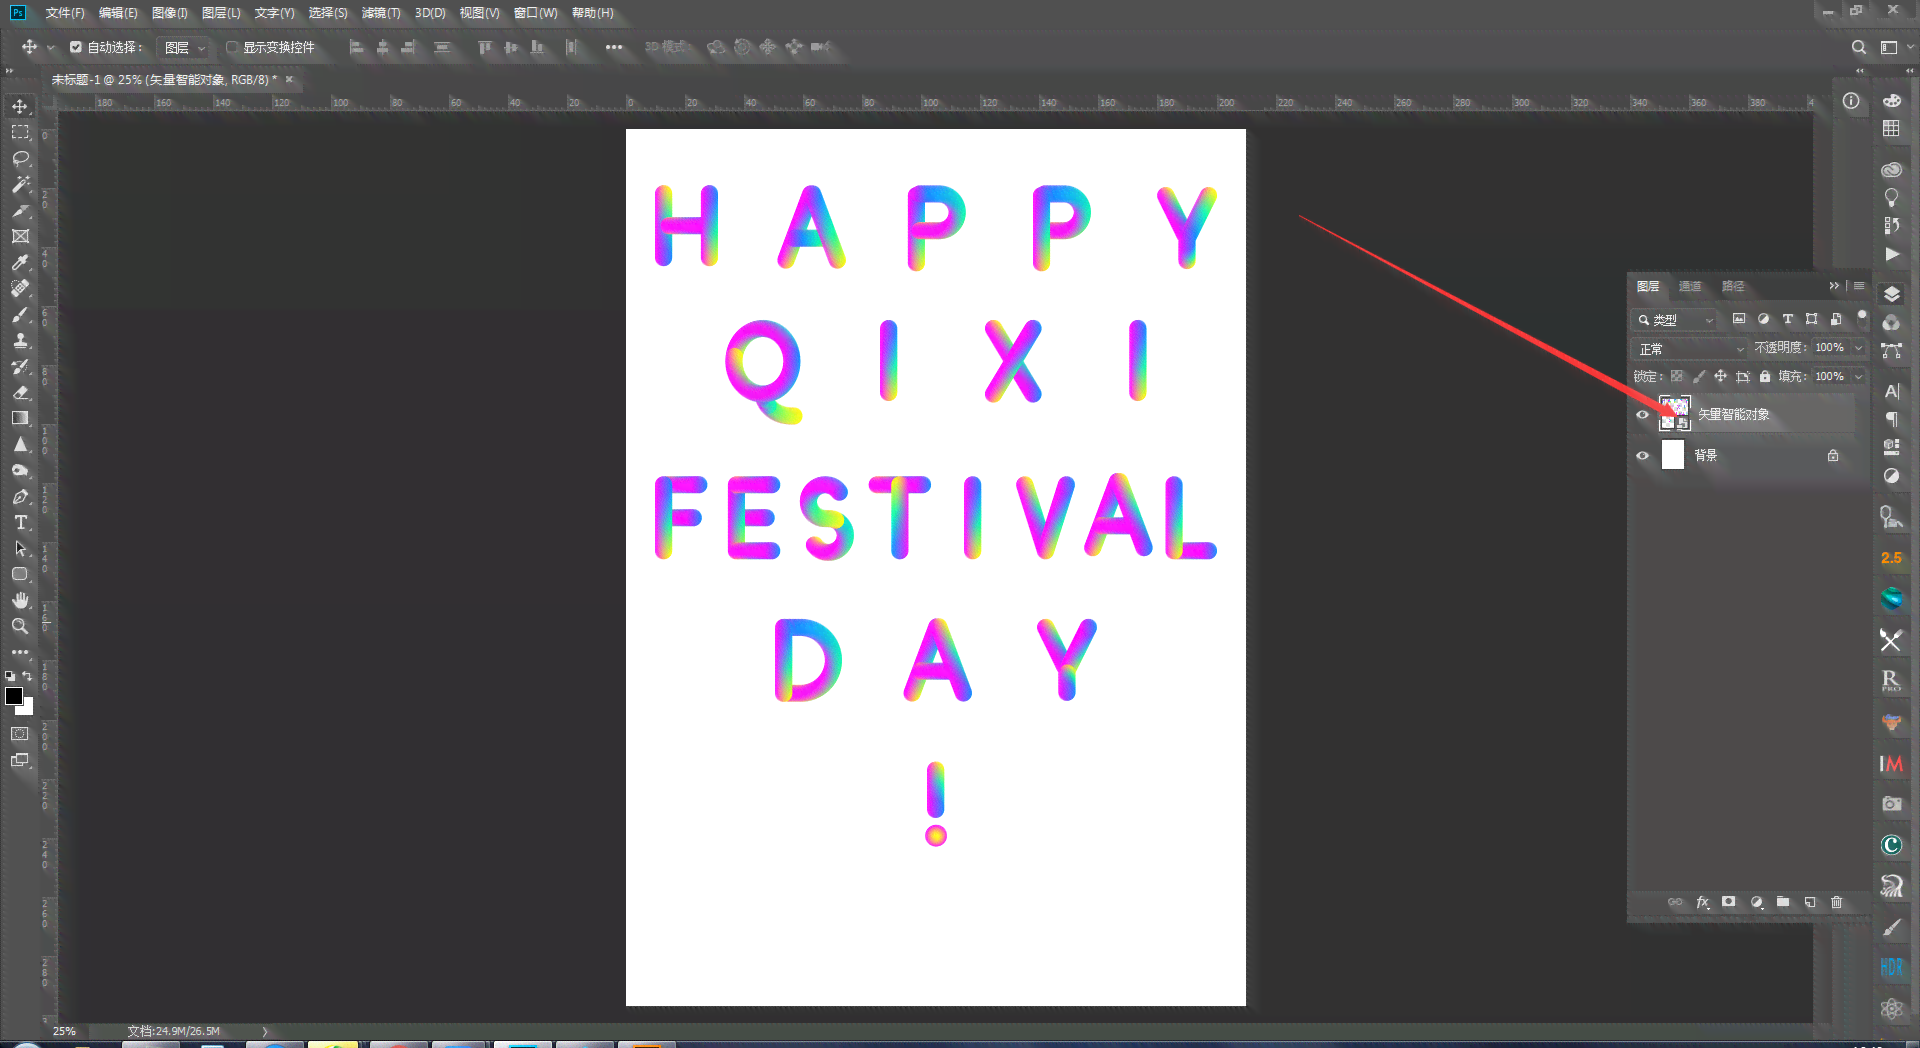Click the align left edges icon

pos(356,47)
